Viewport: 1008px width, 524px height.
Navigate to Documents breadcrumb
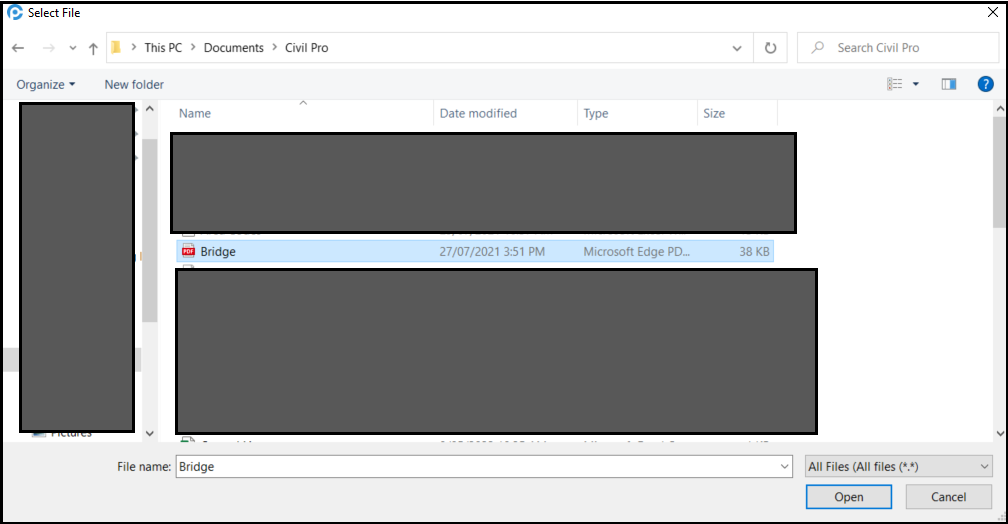pyautogui.click(x=233, y=48)
